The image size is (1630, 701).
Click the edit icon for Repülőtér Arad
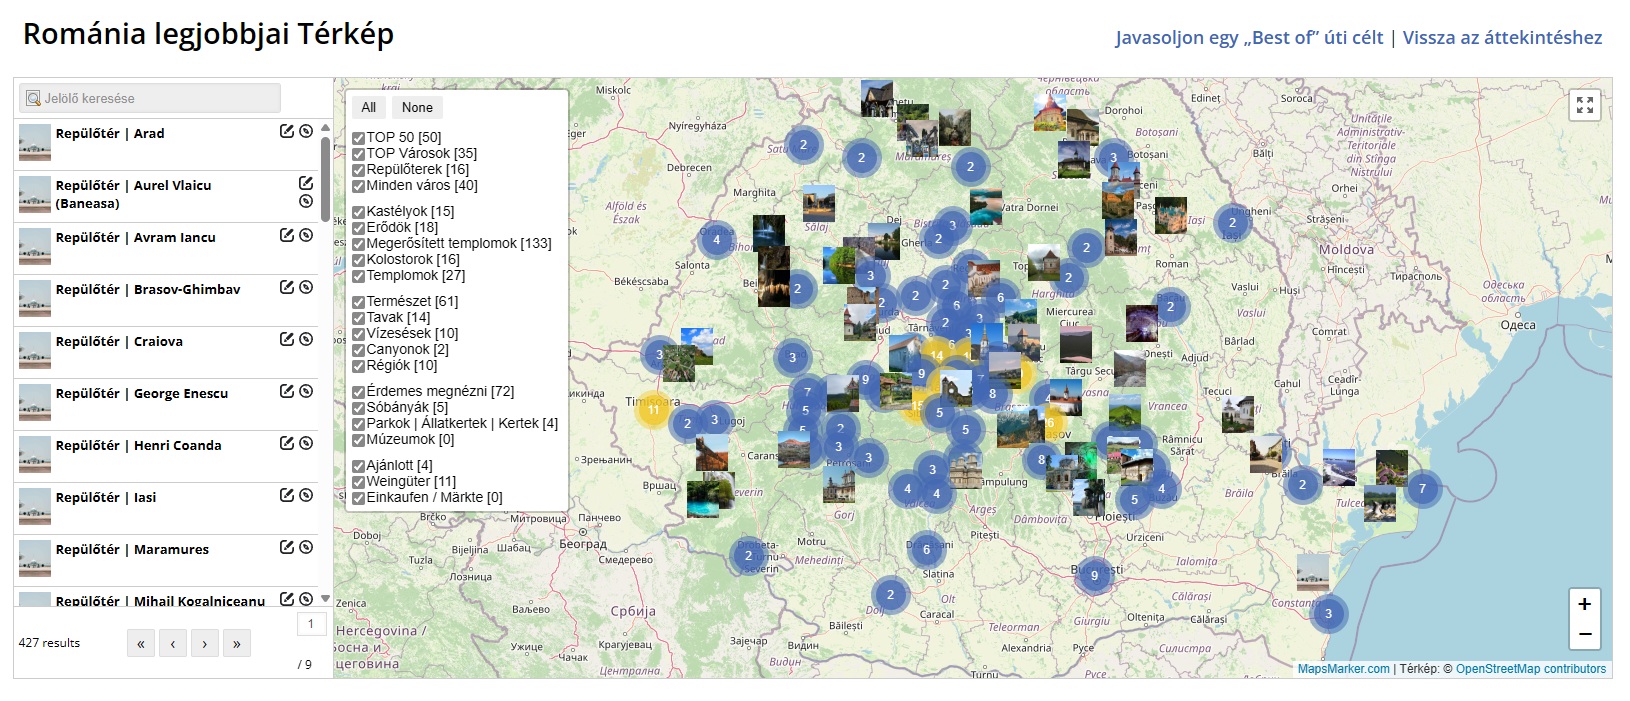[287, 131]
